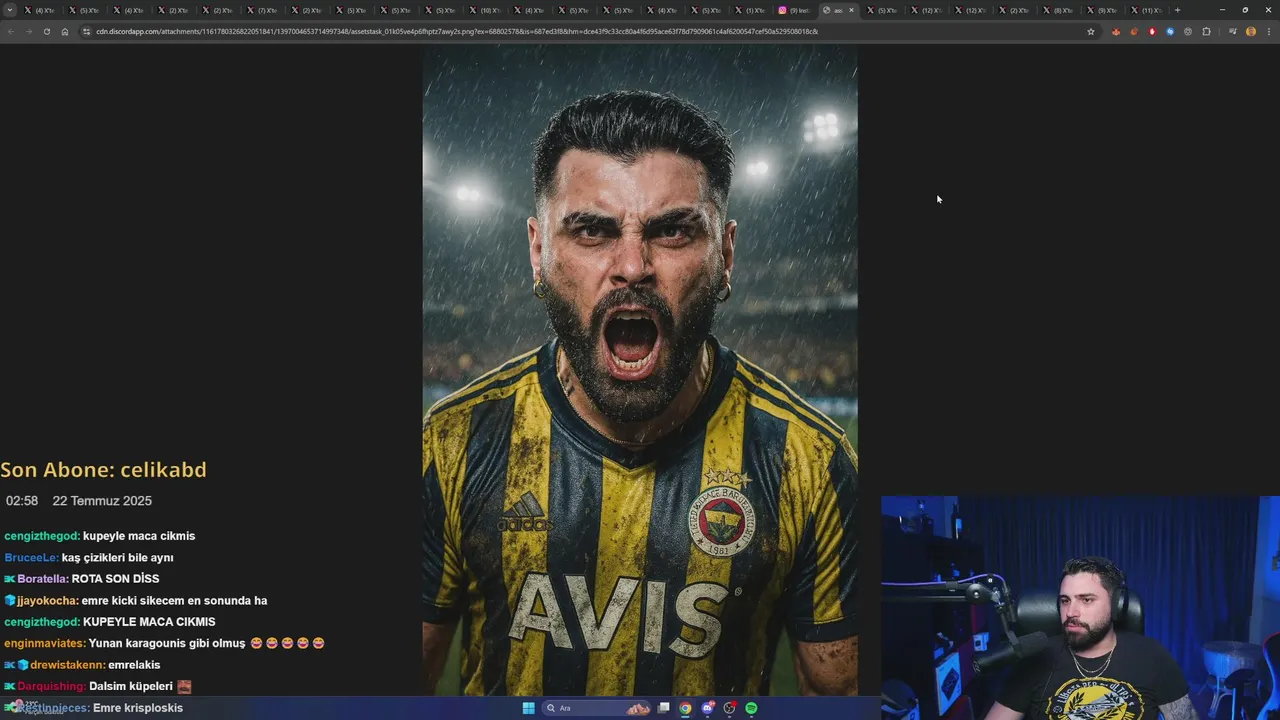Open Chrome from the taskbar
This screenshot has height=720, width=1280.
685,708
